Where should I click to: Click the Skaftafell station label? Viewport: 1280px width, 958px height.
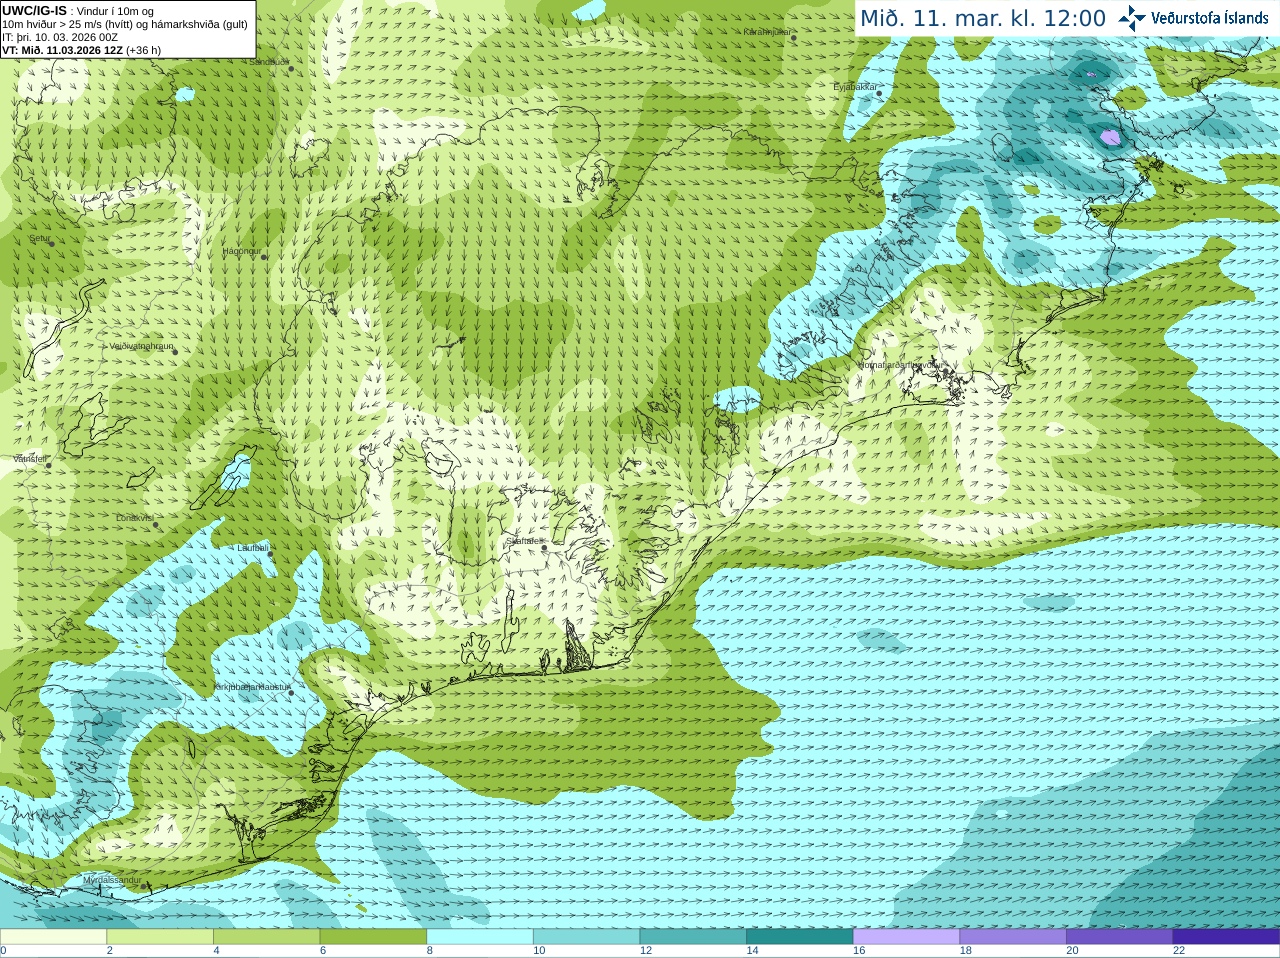(523, 541)
